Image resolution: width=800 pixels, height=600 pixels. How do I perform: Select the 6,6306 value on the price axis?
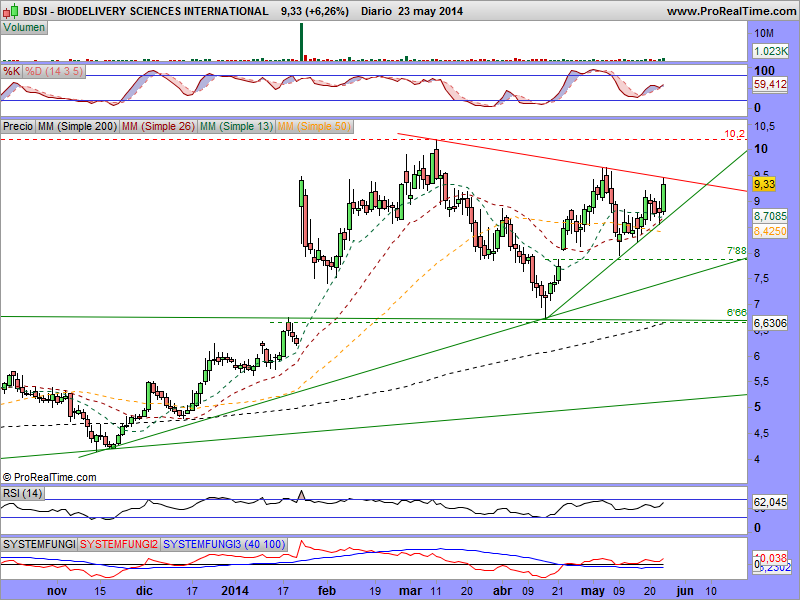[770, 323]
